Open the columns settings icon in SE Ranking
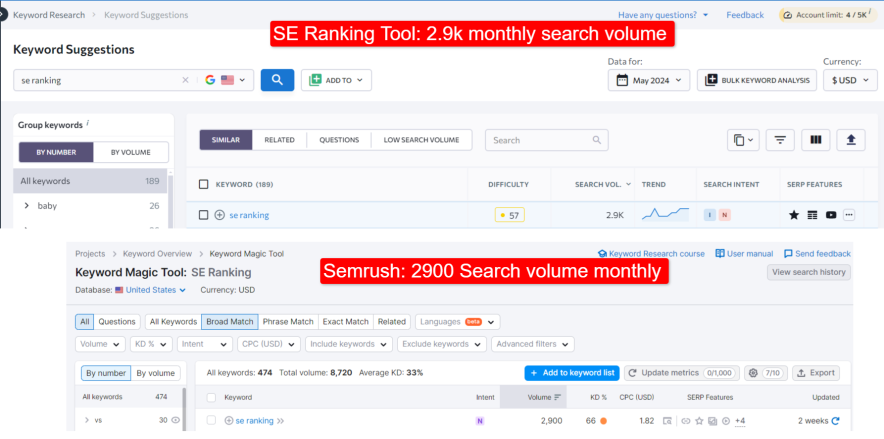 [x=815, y=140]
